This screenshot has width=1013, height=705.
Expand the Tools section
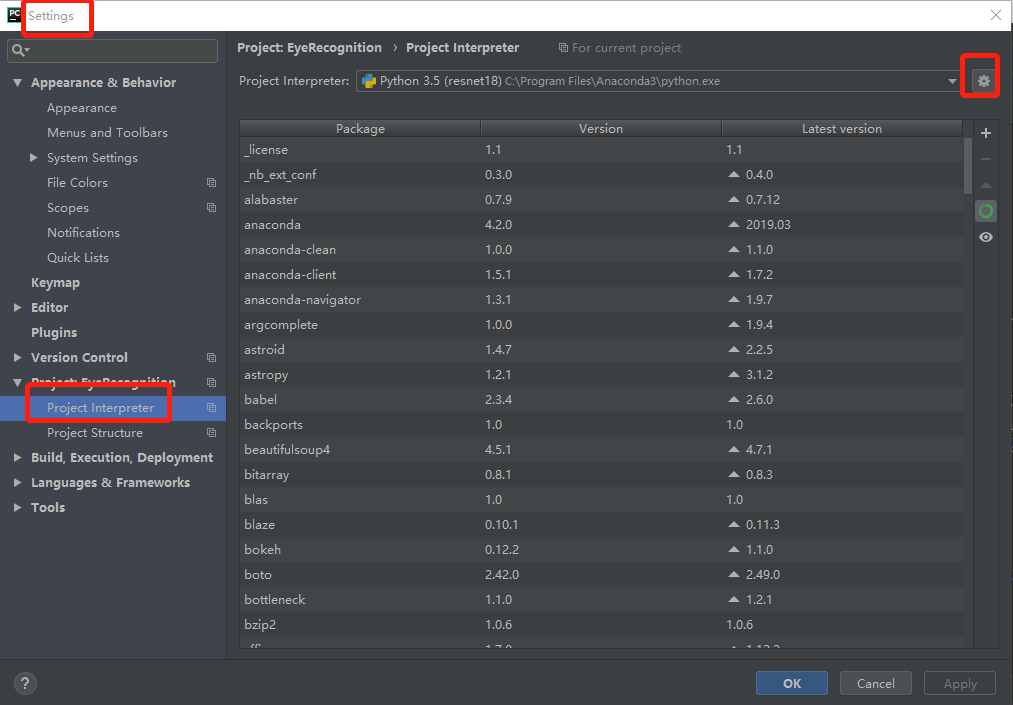(17, 507)
